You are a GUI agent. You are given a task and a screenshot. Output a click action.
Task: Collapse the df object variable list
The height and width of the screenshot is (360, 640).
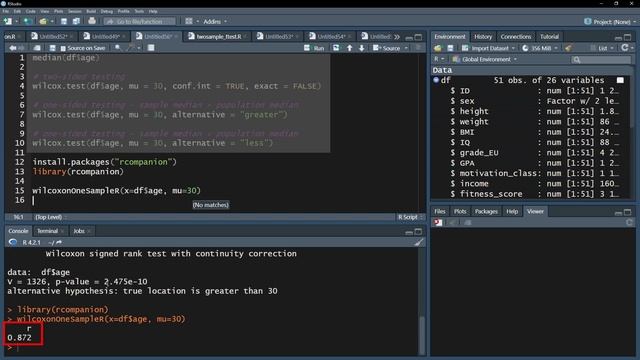coord(436,80)
